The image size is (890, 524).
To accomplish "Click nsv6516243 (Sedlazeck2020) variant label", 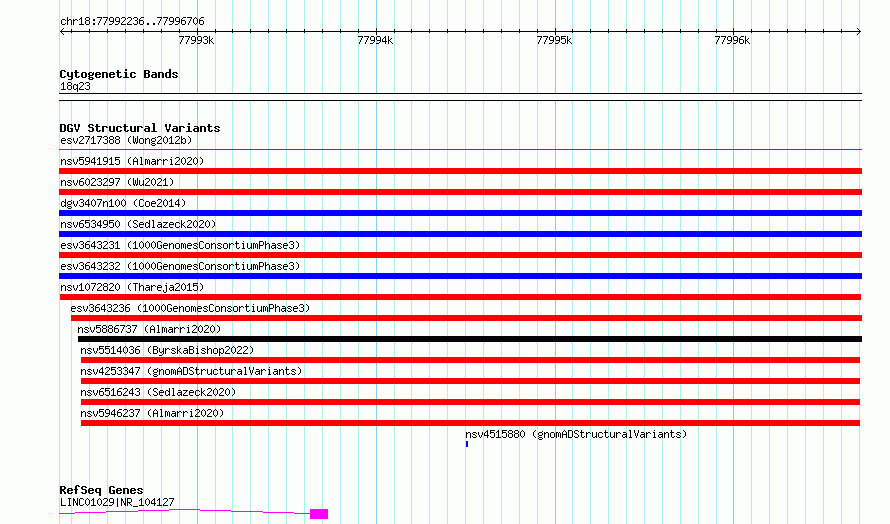I will (158, 392).
